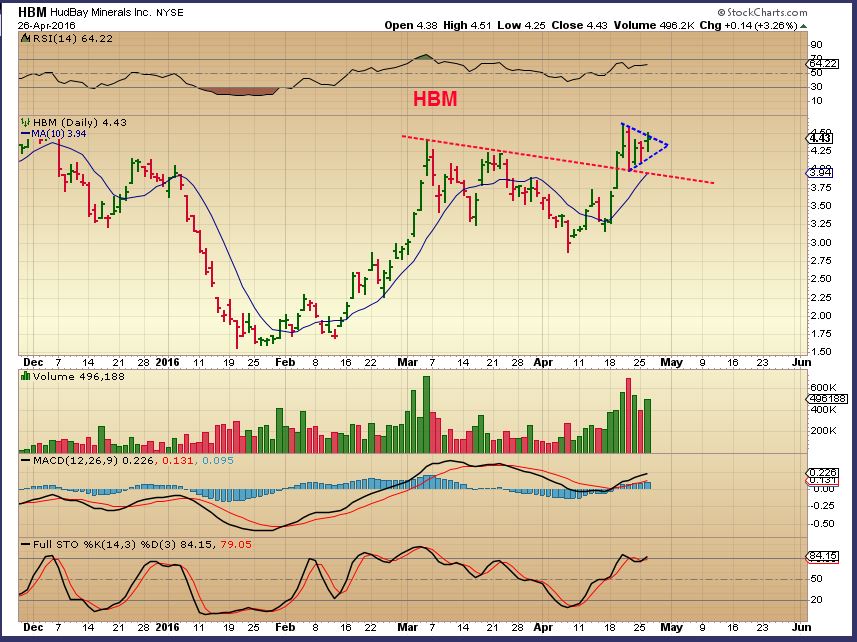The width and height of the screenshot is (857, 642).
Task: Click the 0.226 MACD tag on right axis
Action: [823, 473]
